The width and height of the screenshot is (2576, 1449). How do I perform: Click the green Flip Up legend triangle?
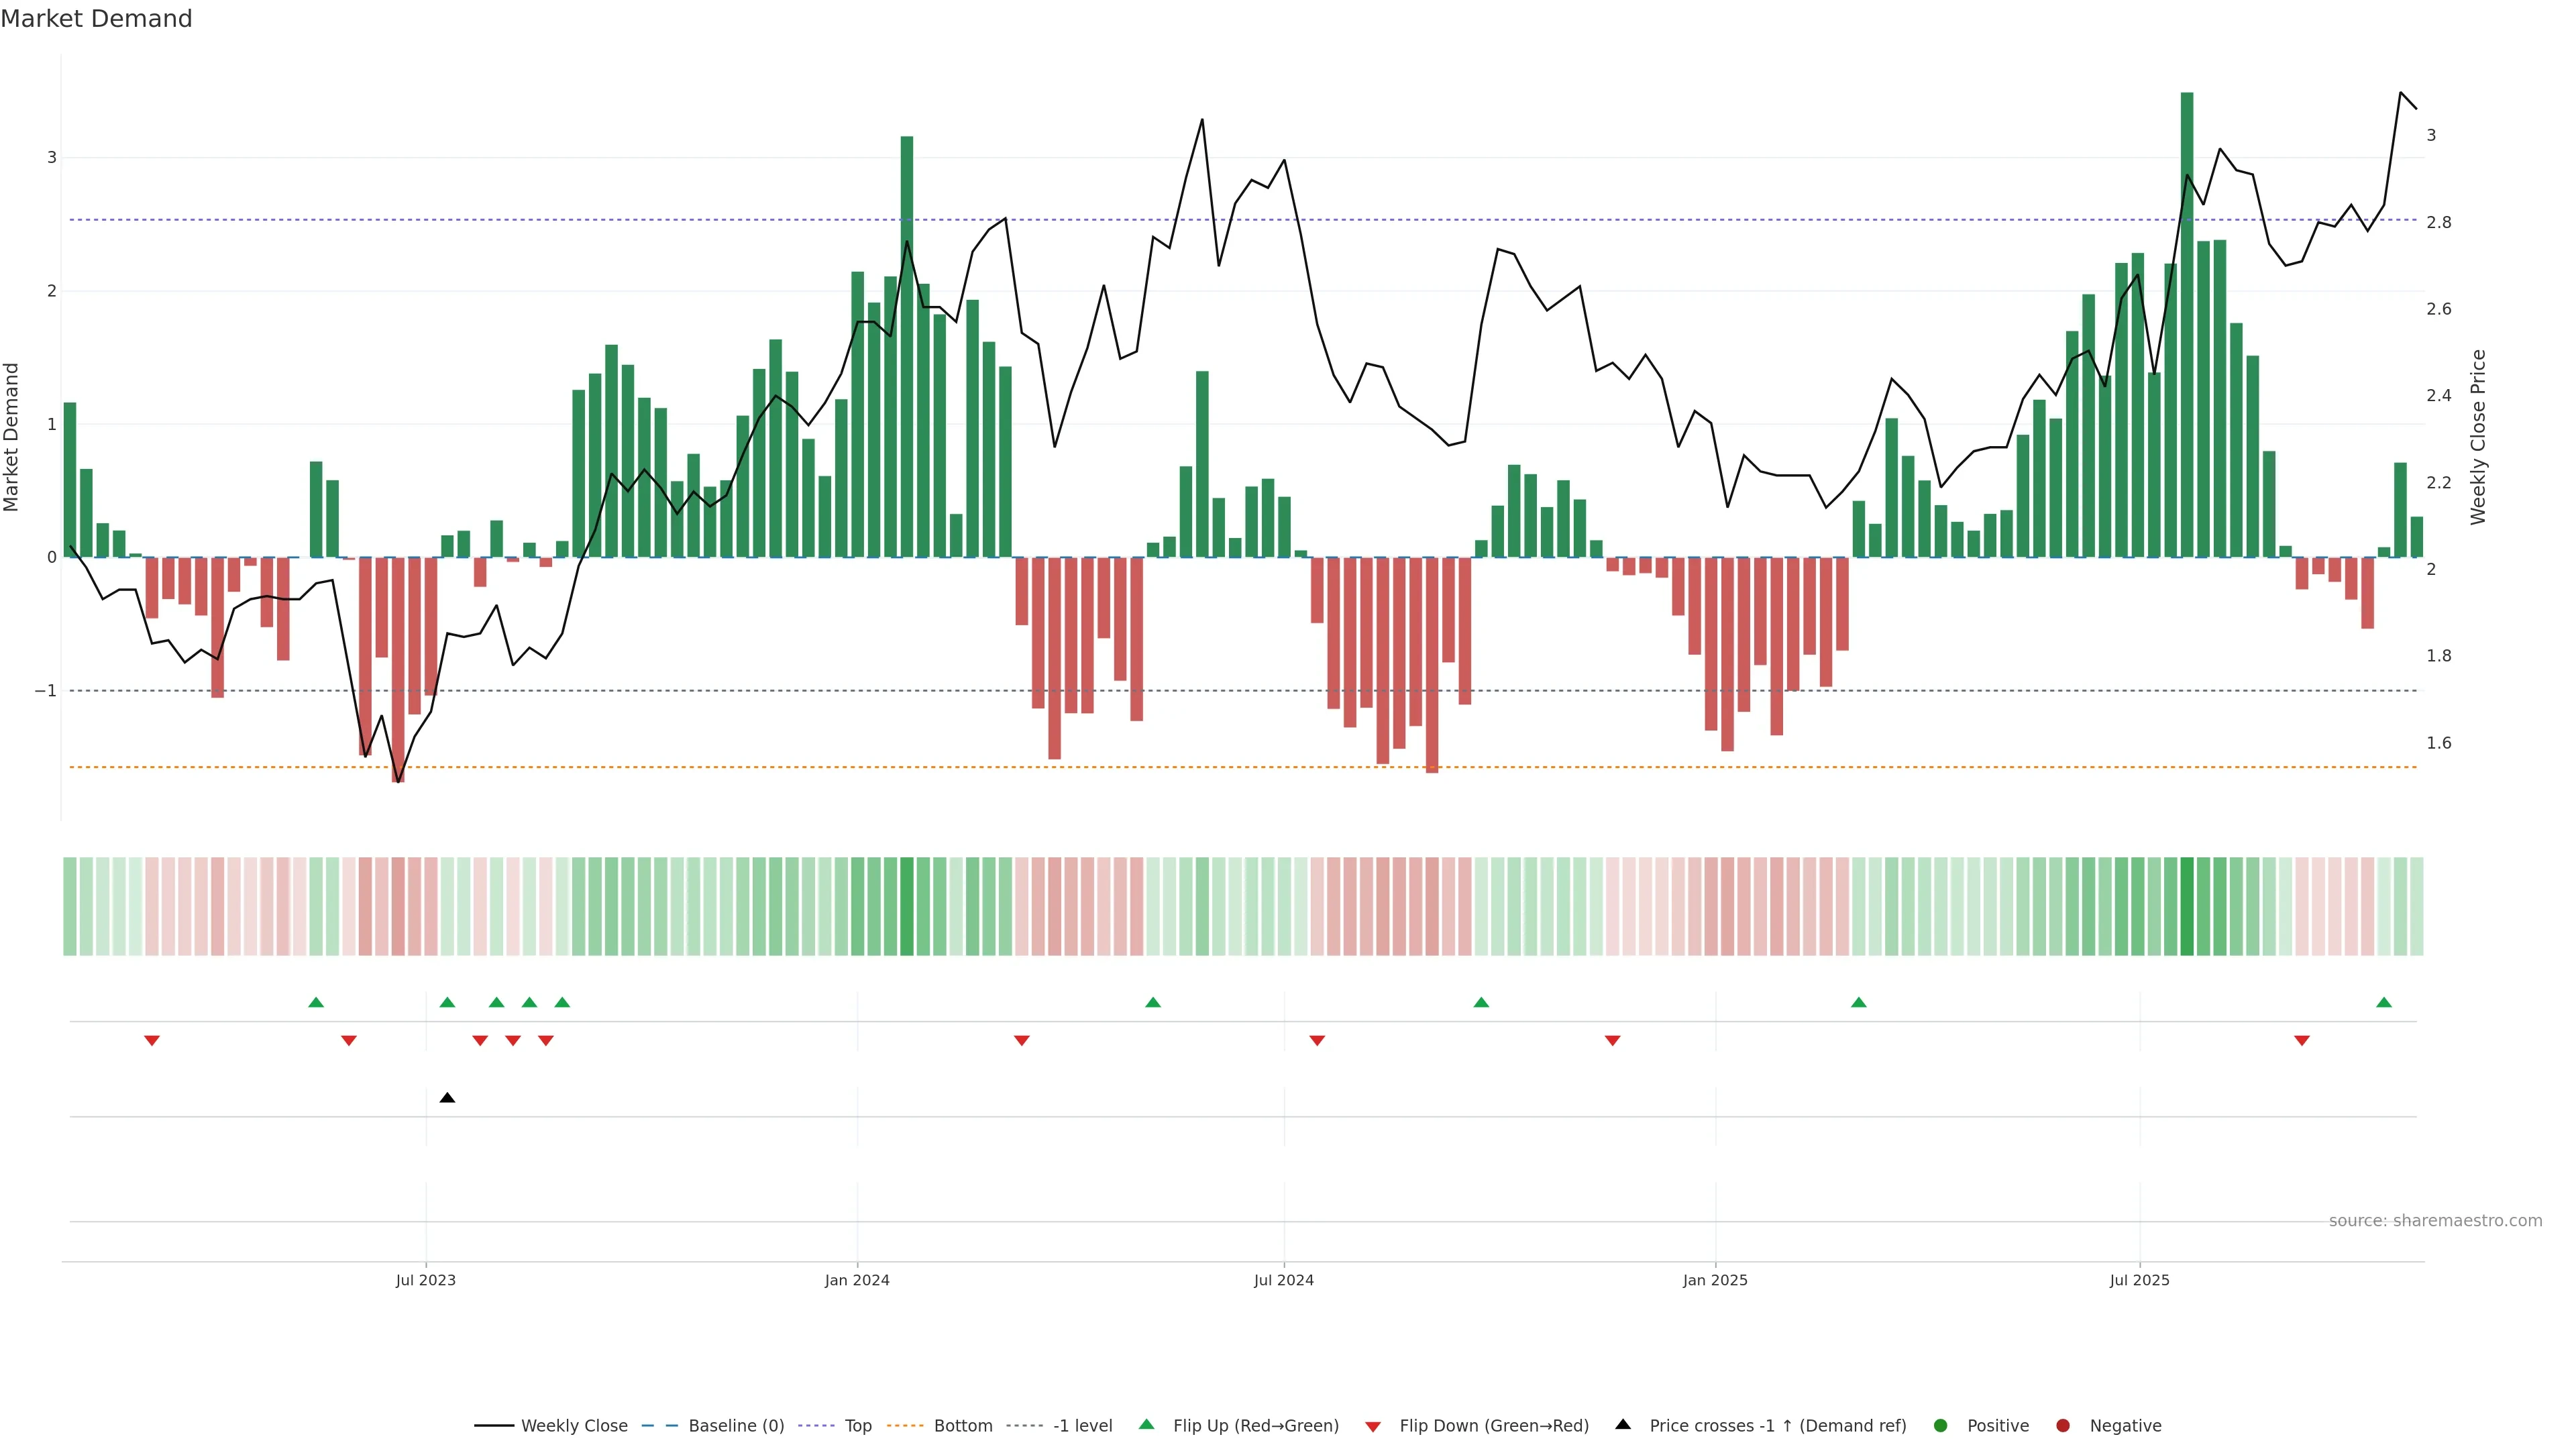pyautogui.click(x=1147, y=1425)
